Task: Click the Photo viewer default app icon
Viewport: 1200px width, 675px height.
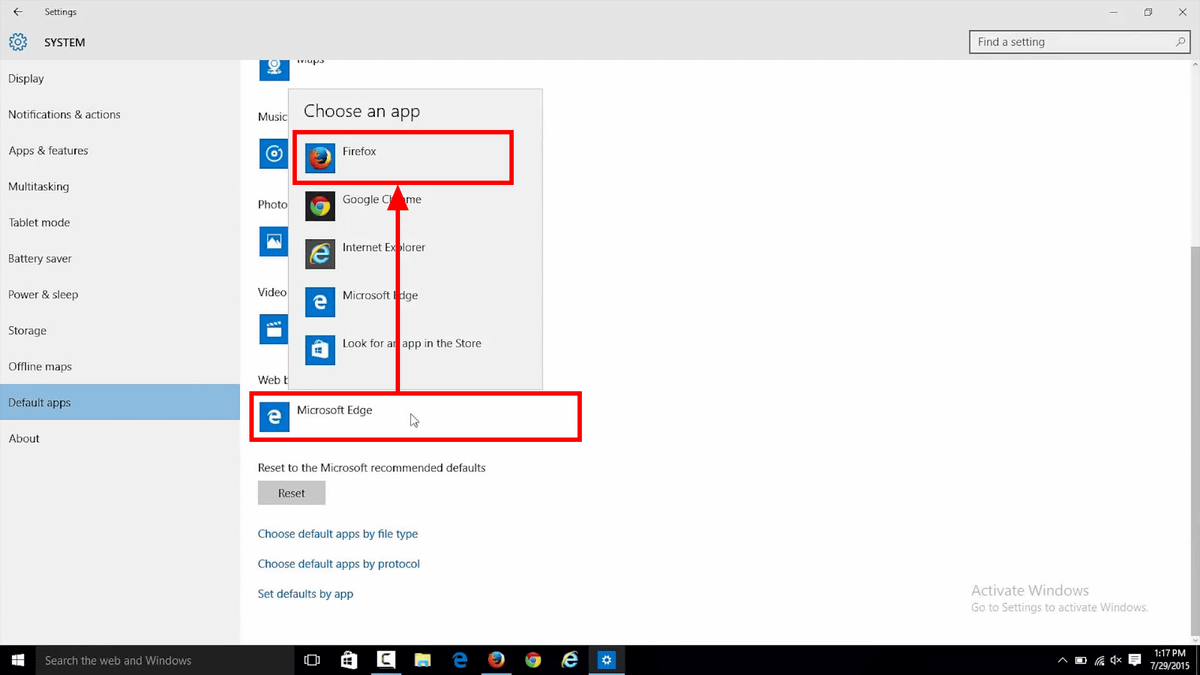Action: point(273,241)
